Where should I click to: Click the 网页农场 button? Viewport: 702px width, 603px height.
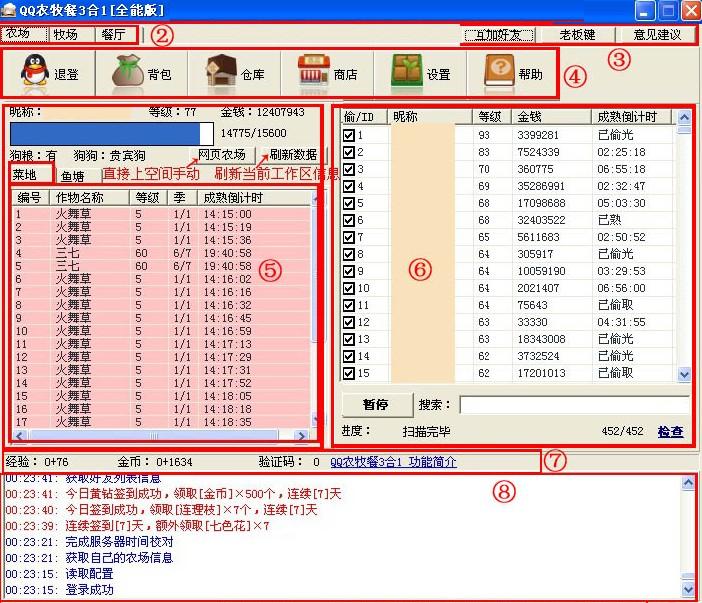[x=222, y=155]
